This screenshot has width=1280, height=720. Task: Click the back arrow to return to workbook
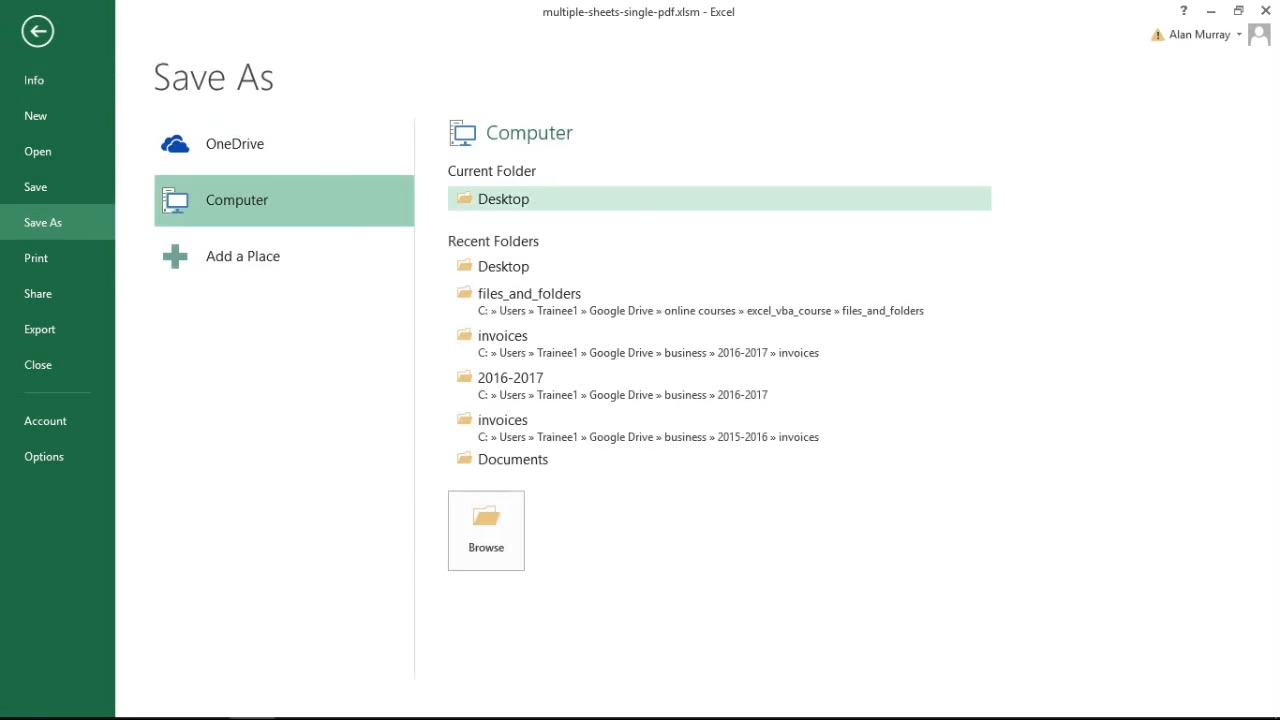pyautogui.click(x=38, y=31)
